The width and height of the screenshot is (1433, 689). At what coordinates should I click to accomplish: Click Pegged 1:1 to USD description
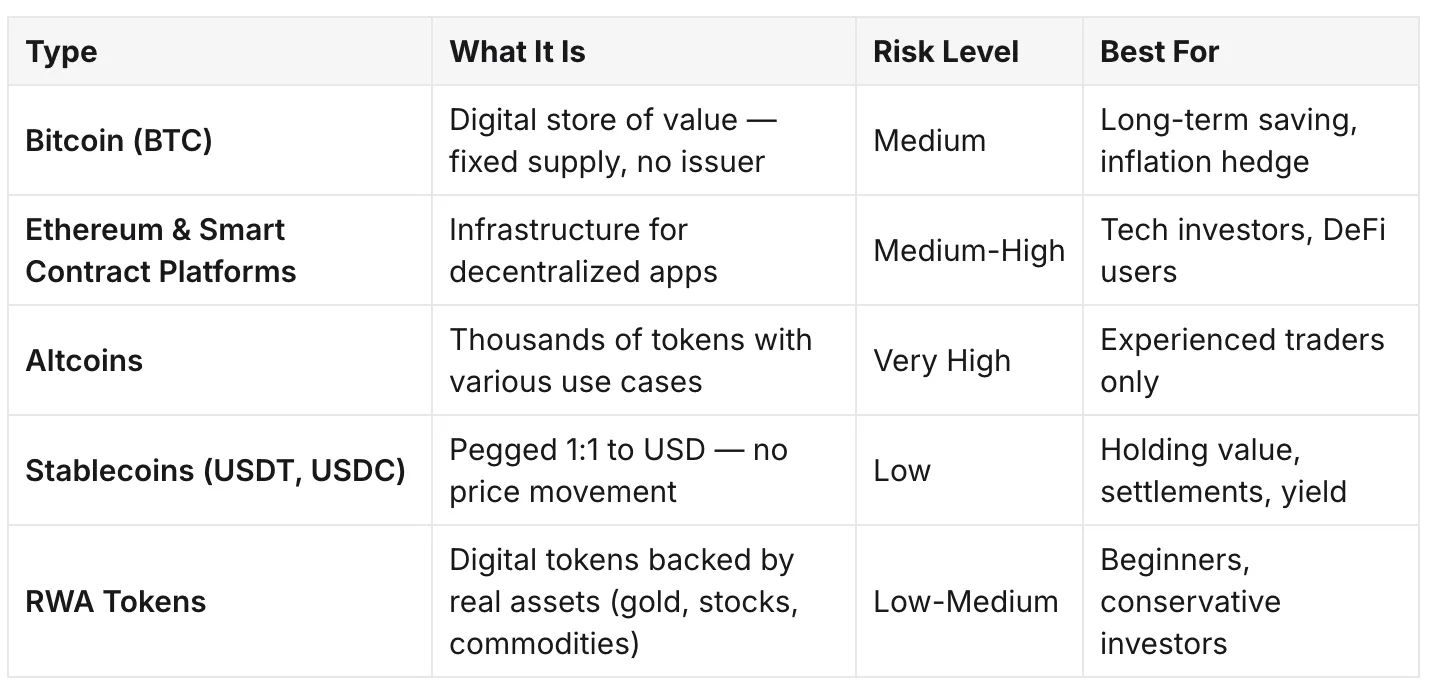pyautogui.click(x=618, y=470)
